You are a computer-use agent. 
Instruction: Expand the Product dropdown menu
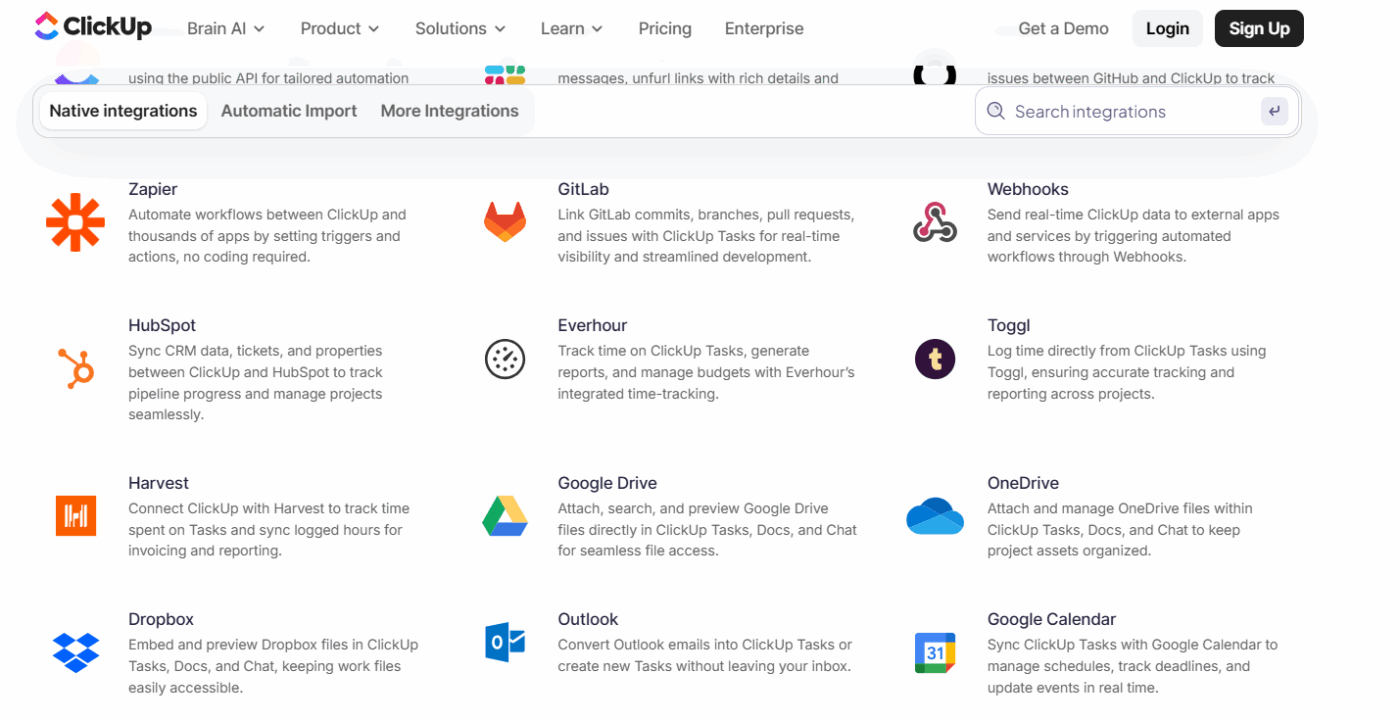(339, 29)
